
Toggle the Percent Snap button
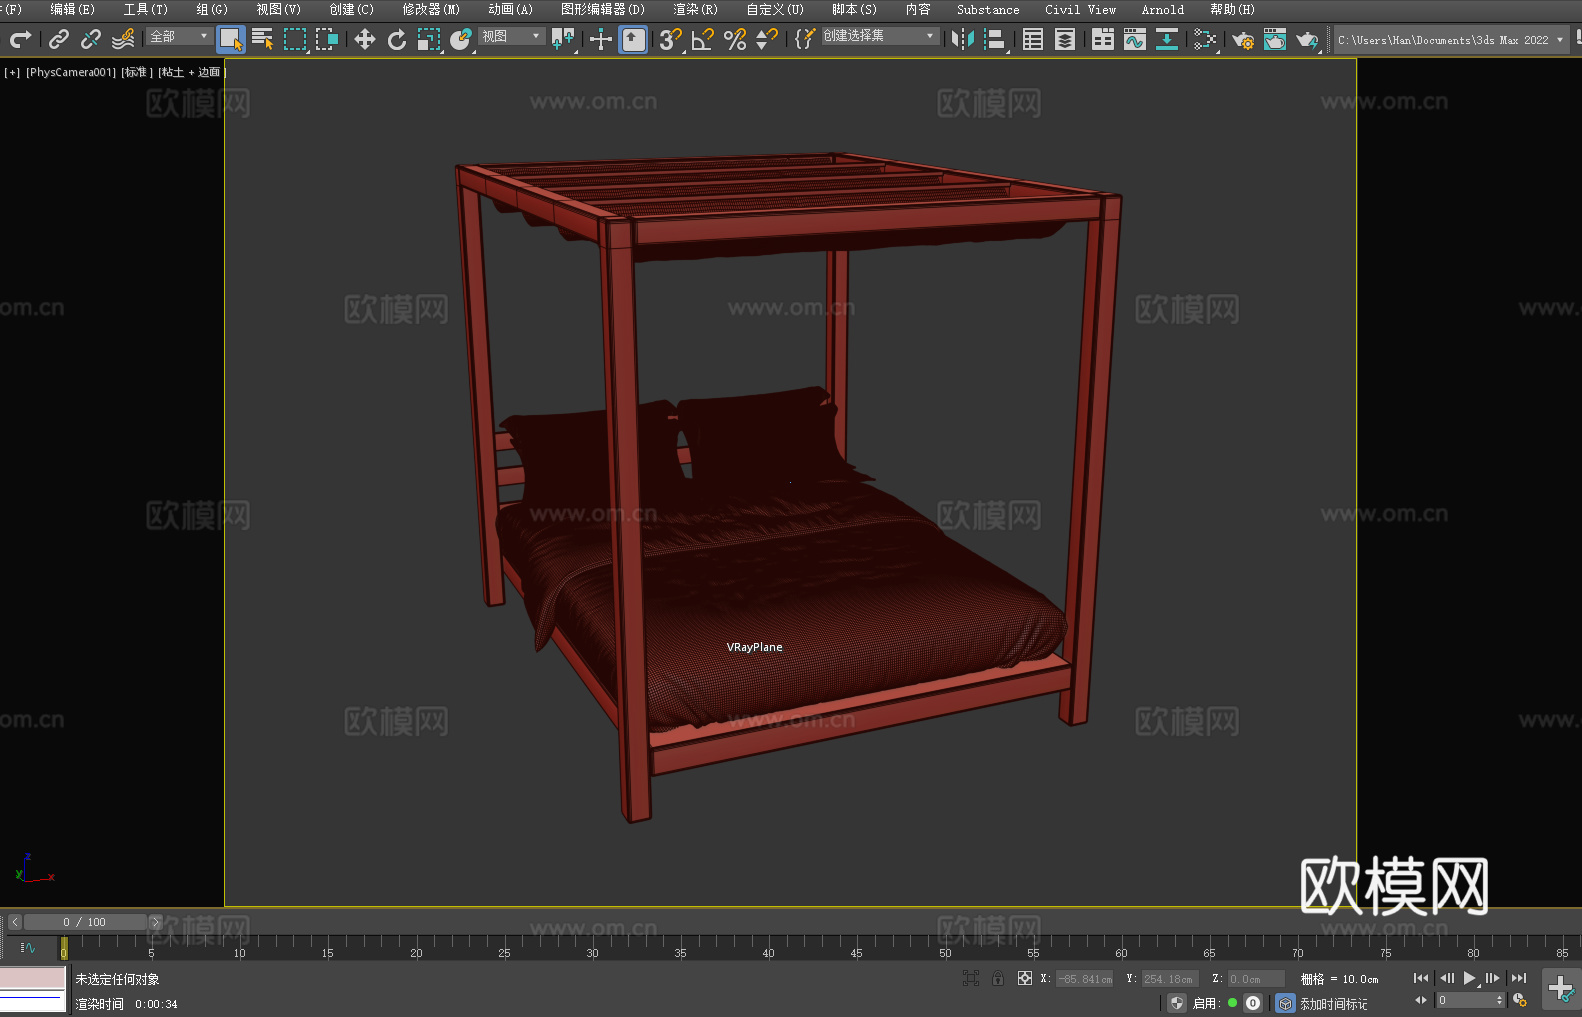(735, 39)
